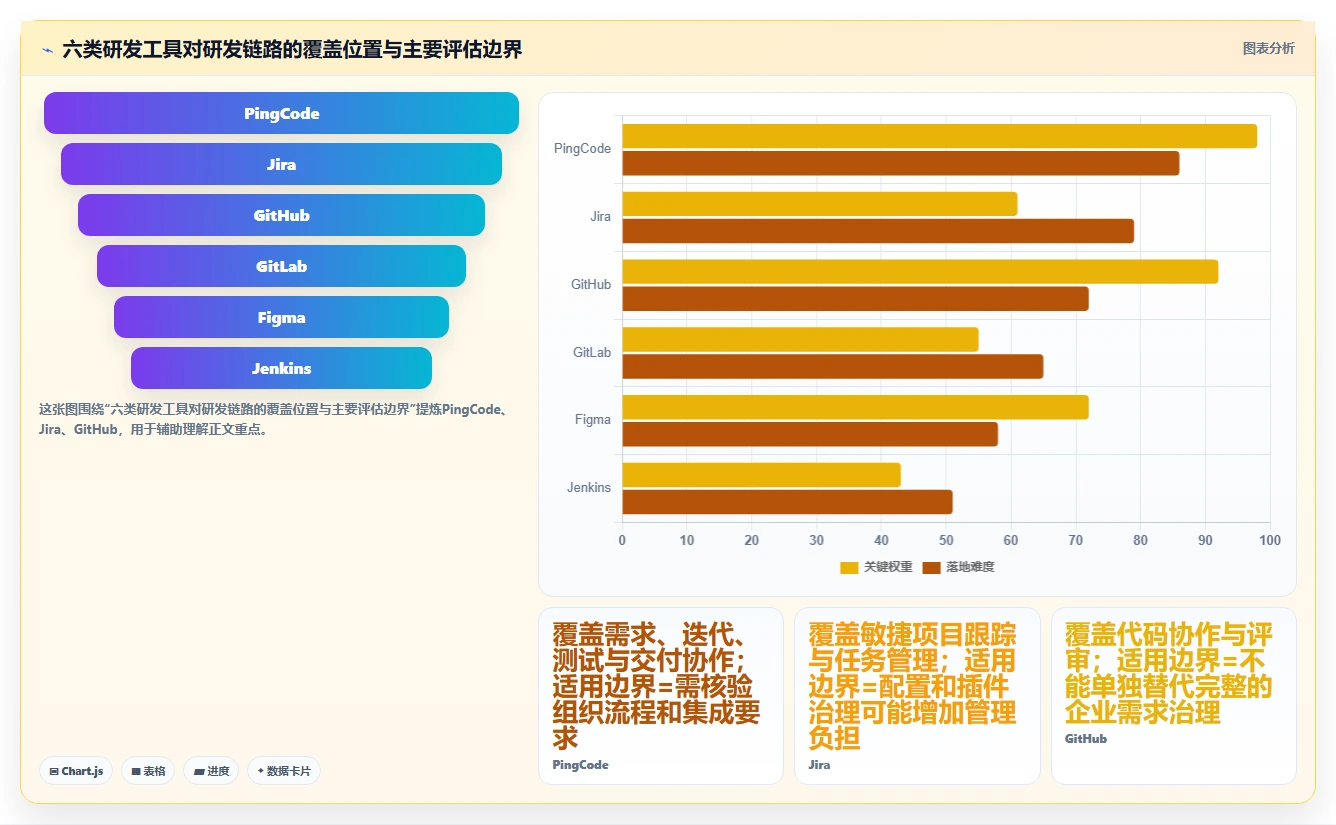Screen dimensions: 1336x825
Task: Click GitHub yellow 关键权重 bar
Action: click(920, 272)
